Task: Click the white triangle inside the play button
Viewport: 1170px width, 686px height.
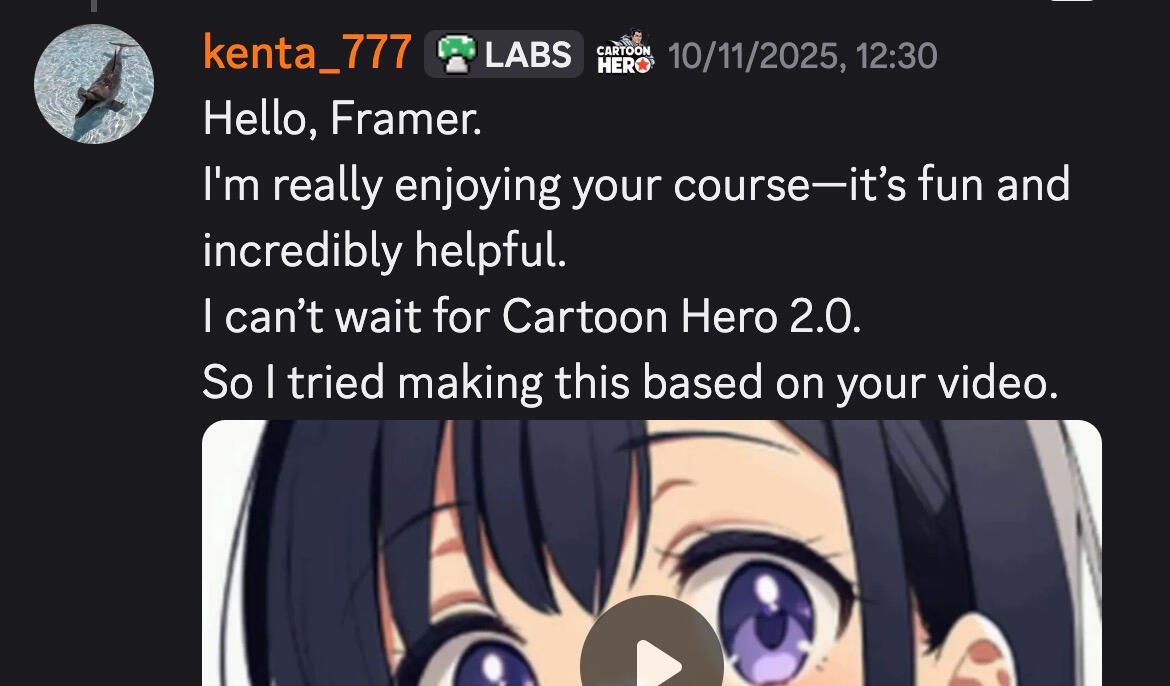Action: [657, 663]
